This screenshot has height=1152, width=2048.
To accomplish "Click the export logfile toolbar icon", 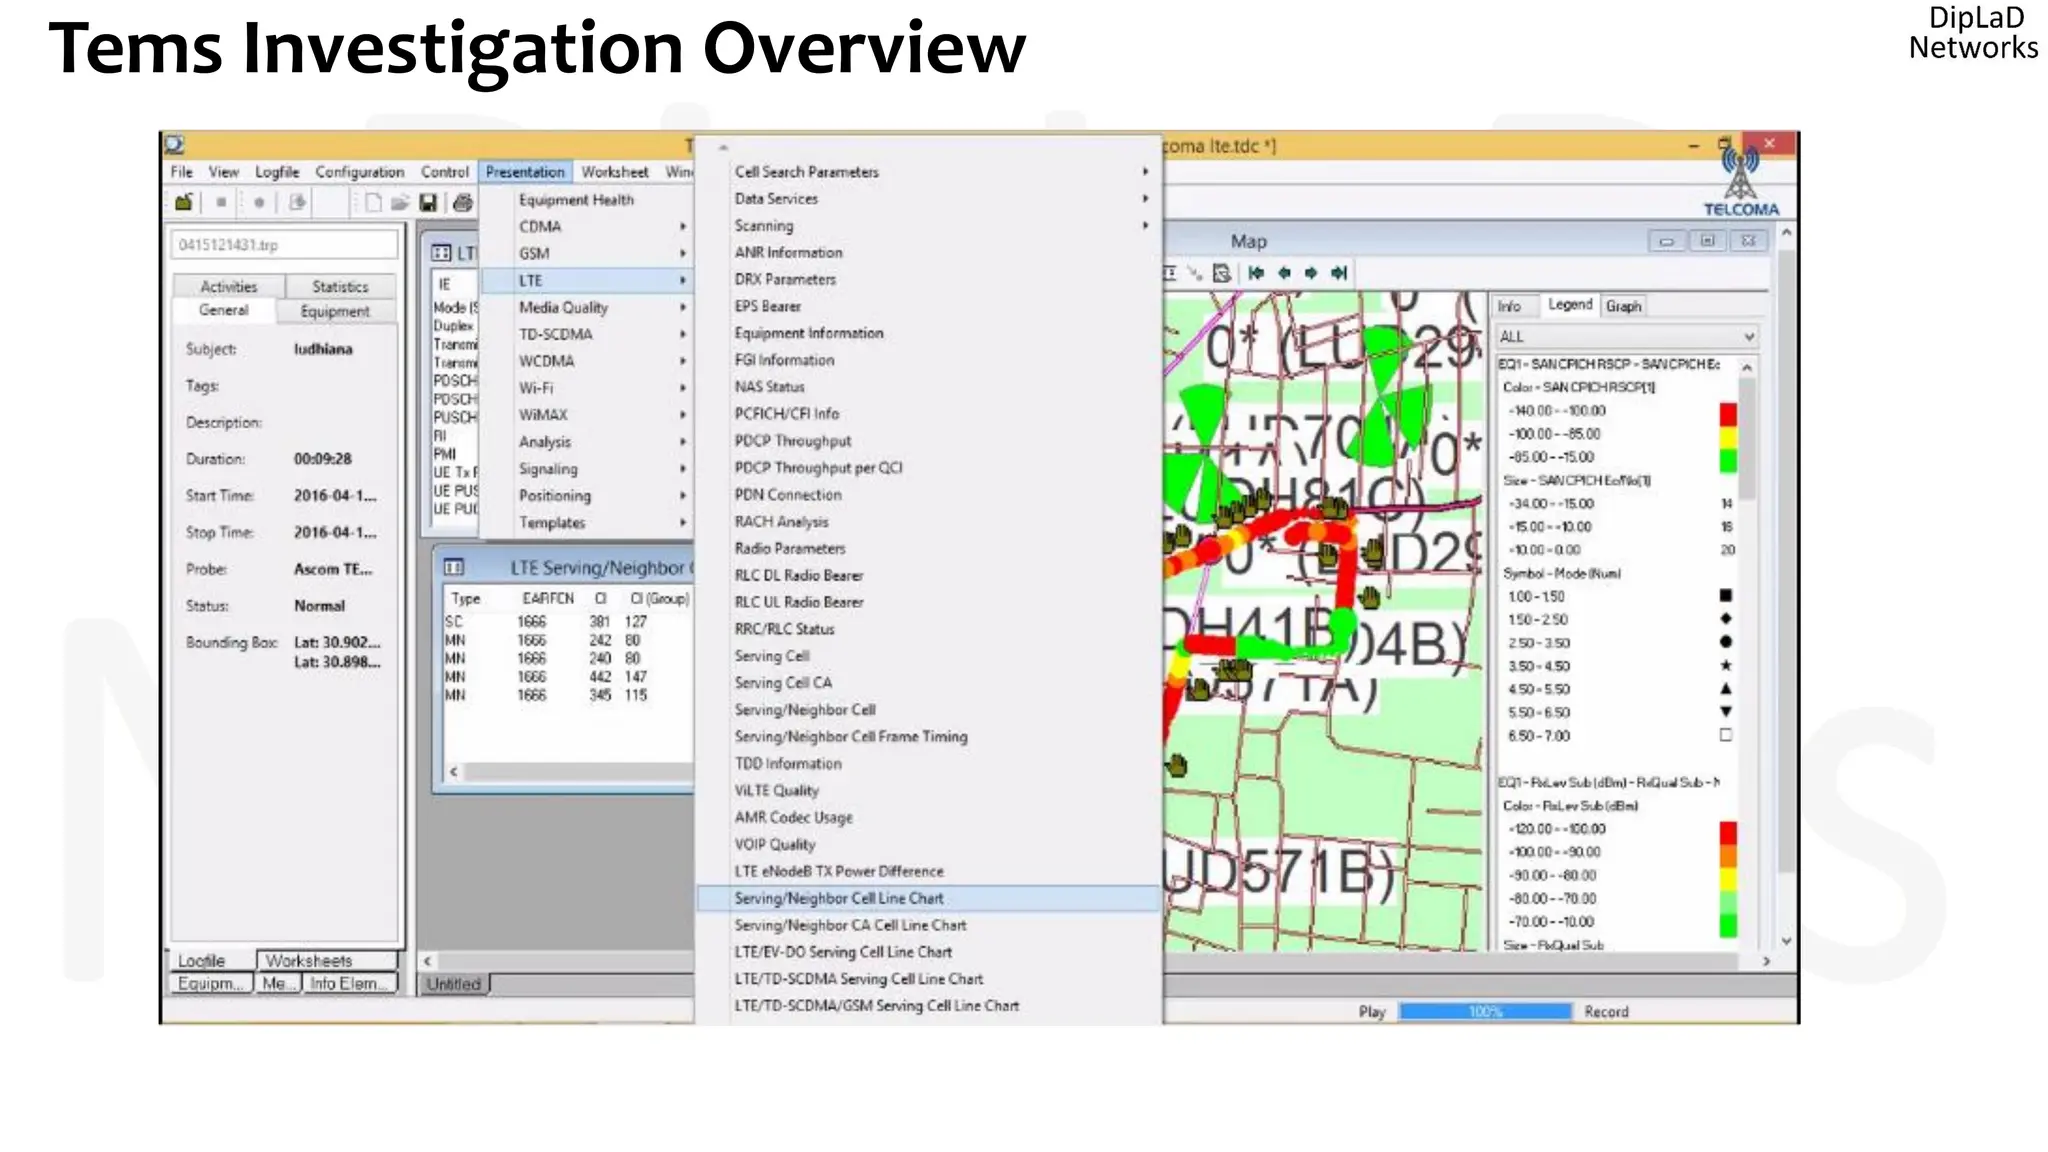I will [x=297, y=203].
